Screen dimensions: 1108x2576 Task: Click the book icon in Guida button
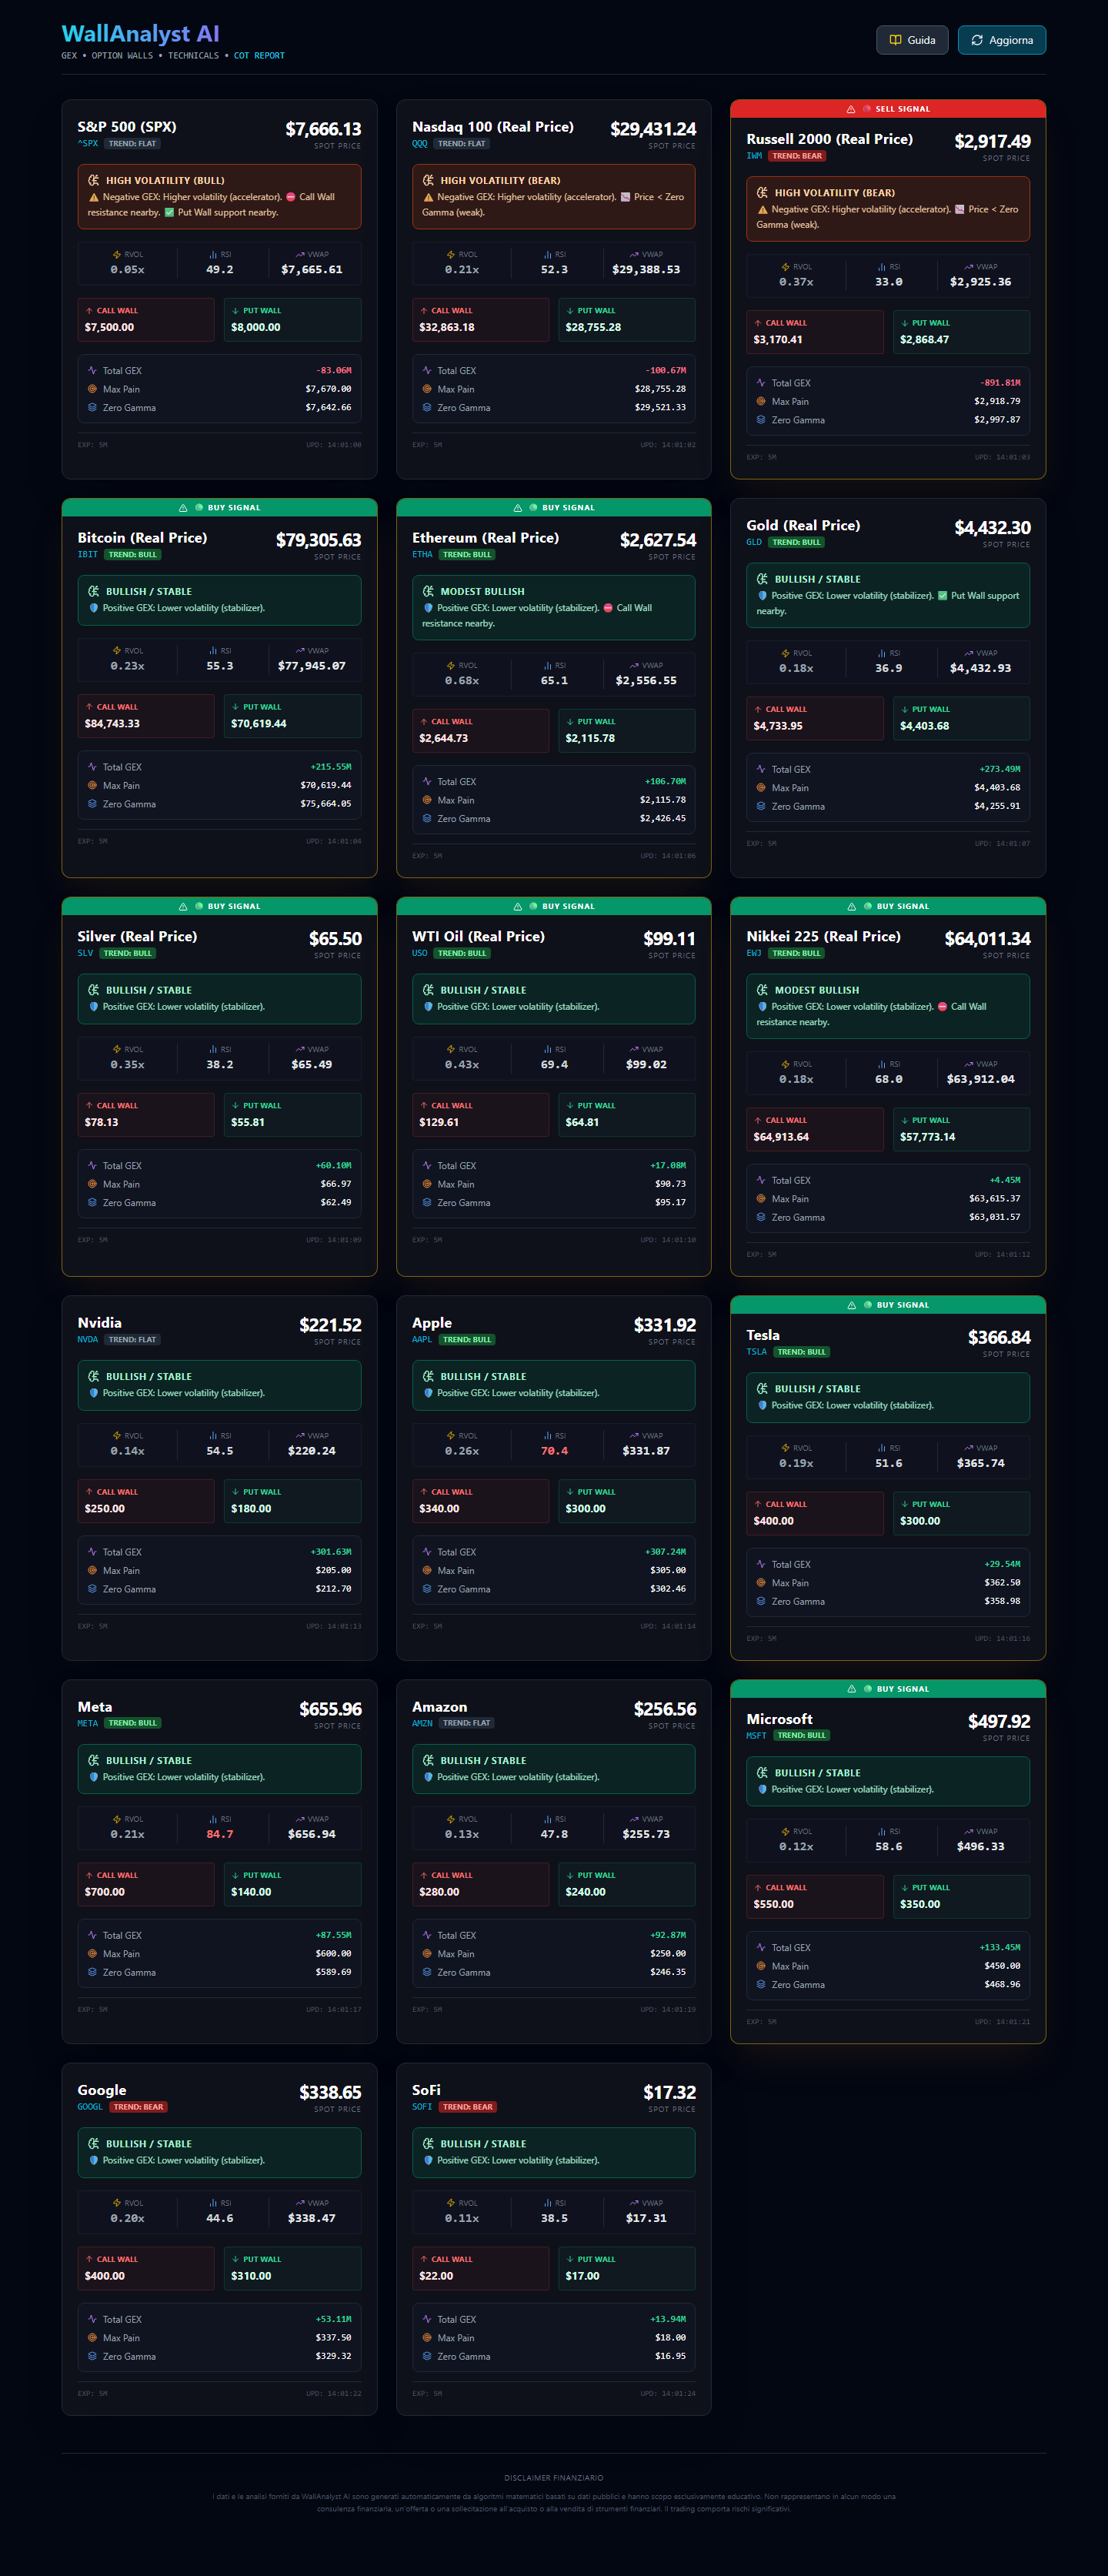(x=895, y=40)
